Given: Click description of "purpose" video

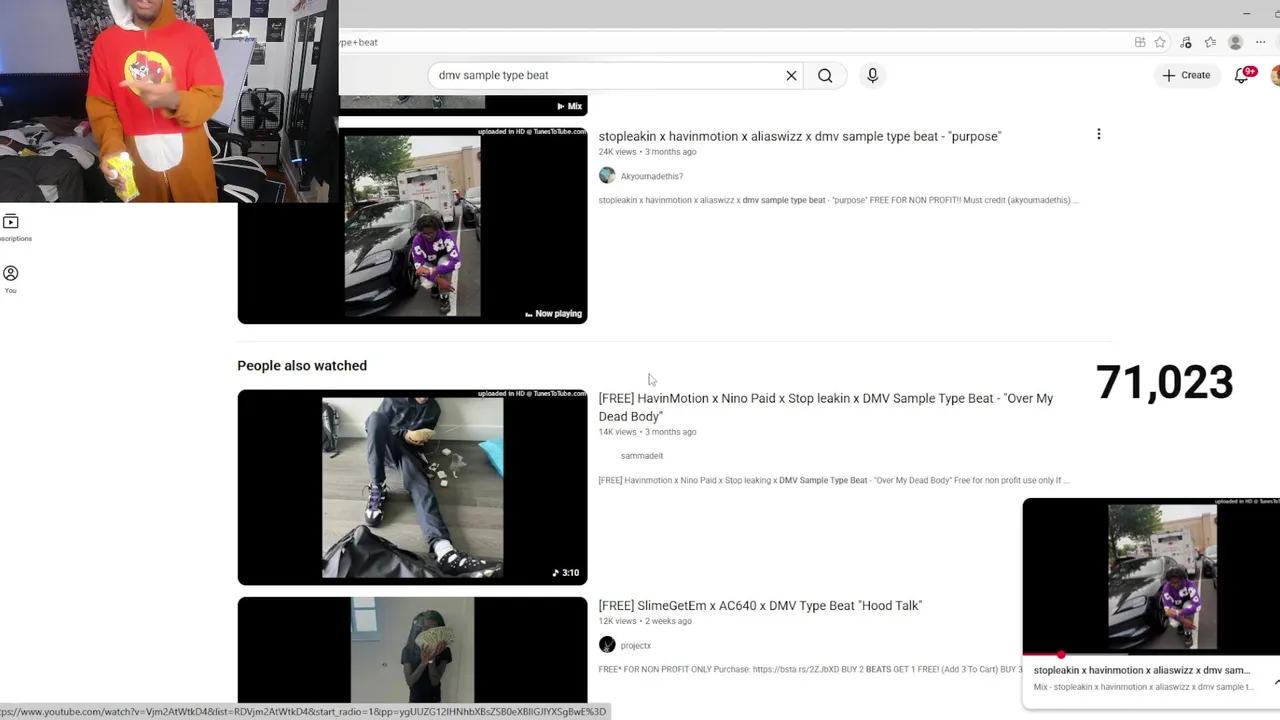Looking at the screenshot, I should (x=839, y=200).
